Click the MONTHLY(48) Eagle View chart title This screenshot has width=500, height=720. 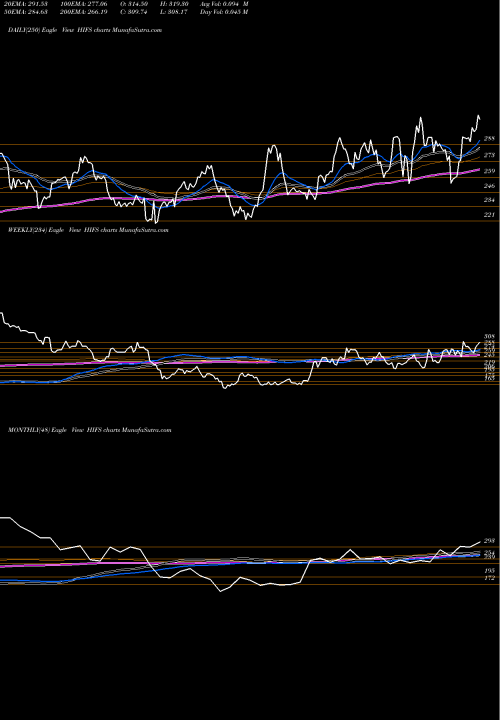tap(90, 430)
